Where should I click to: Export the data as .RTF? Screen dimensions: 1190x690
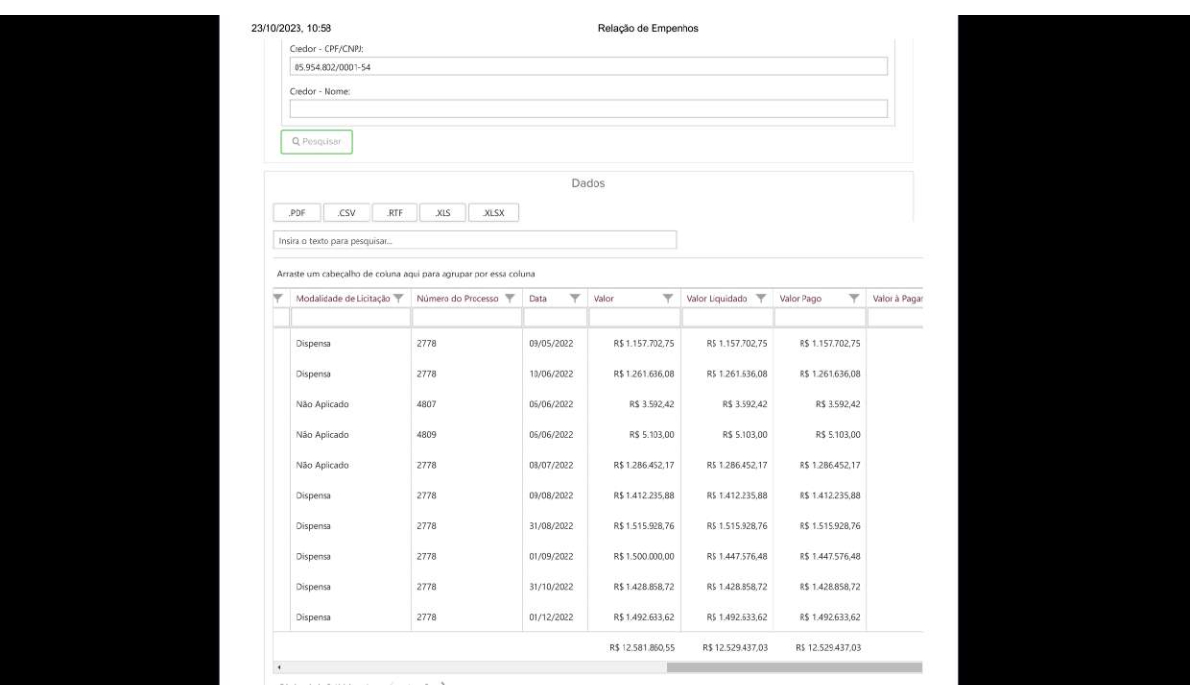pyautogui.click(x=393, y=212)
